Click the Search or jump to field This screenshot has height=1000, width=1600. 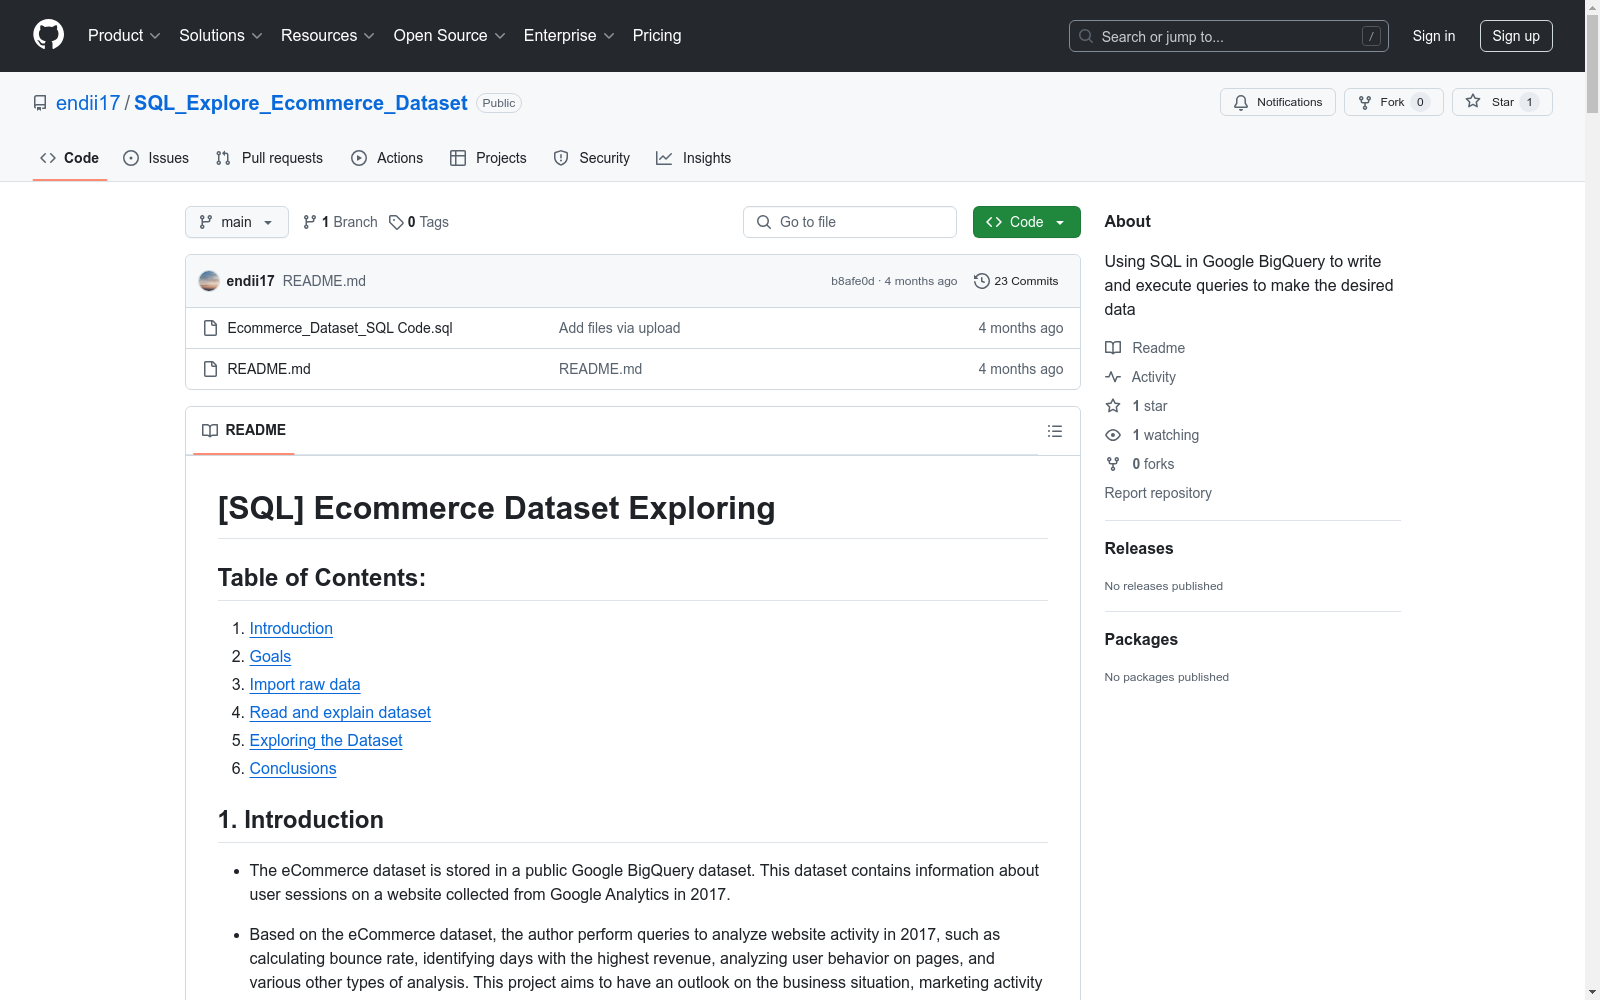[x=1229, y=36]
